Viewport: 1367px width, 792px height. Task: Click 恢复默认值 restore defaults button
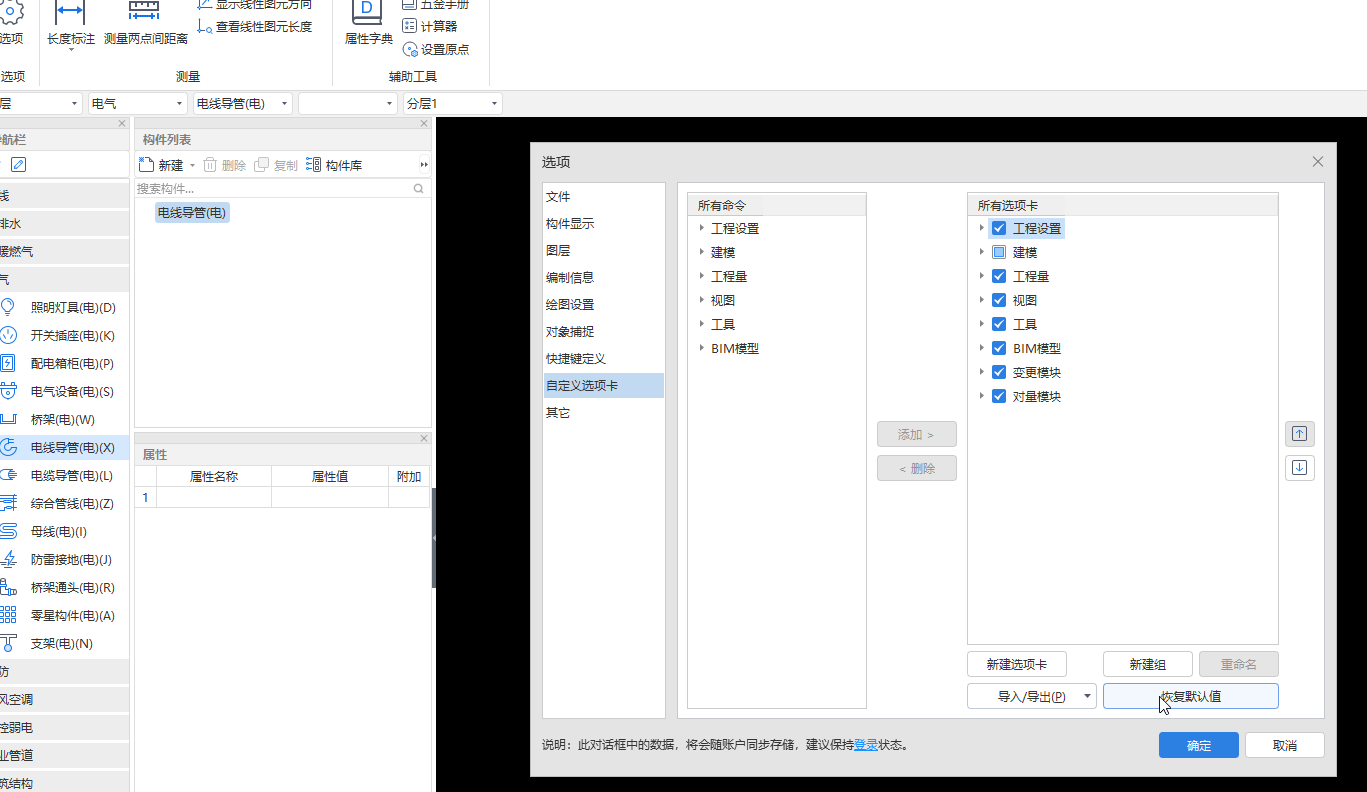[x=1190, y=696]
